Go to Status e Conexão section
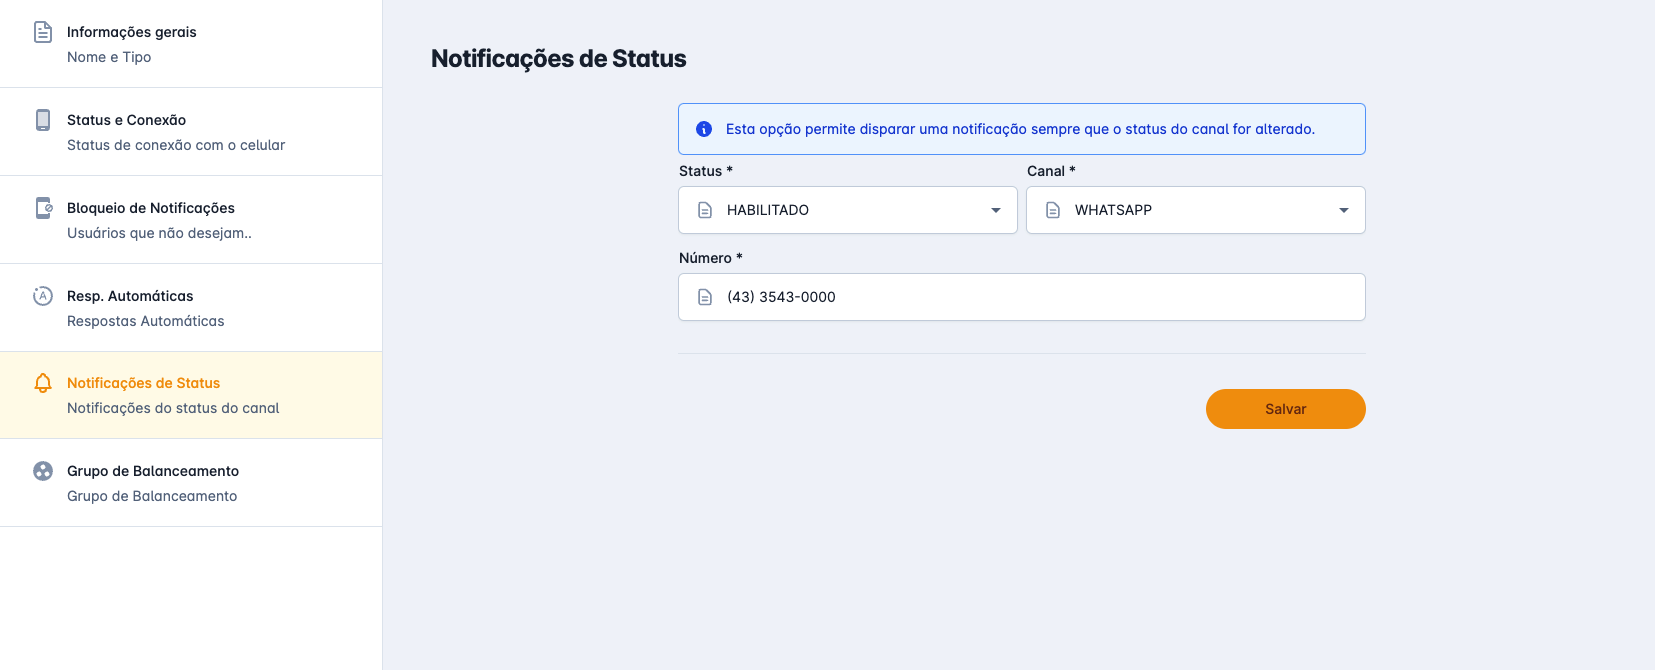Screen dimensions: 1655x670 (190, 132)
